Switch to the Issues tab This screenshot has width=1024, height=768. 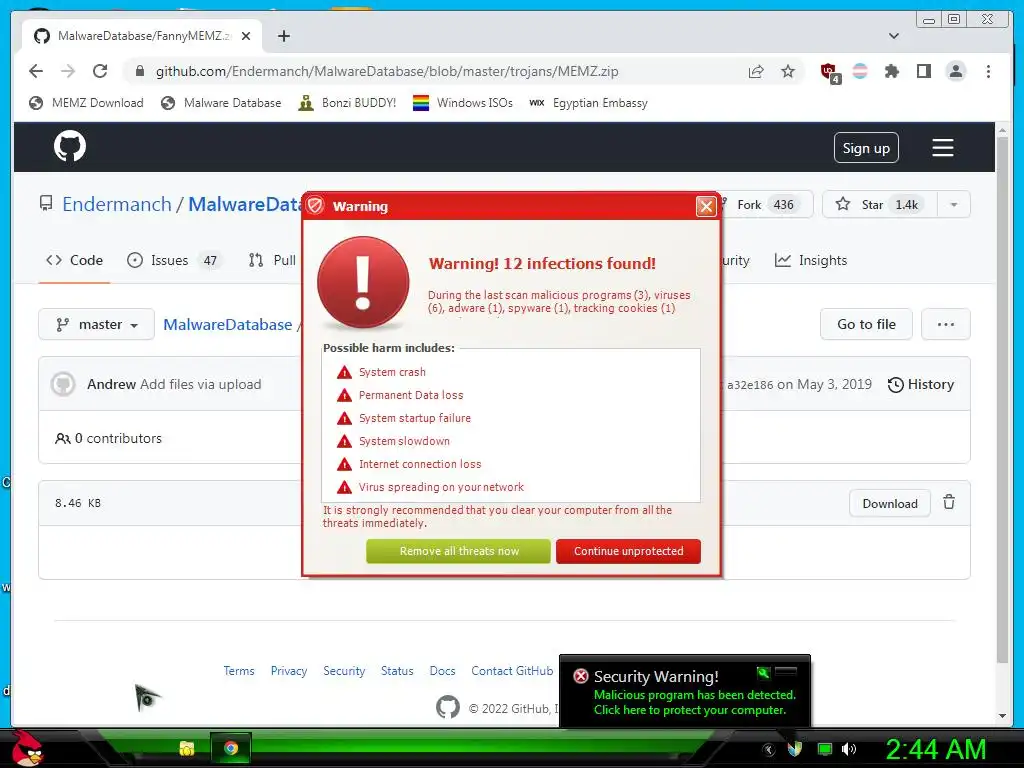coord(172,260)
